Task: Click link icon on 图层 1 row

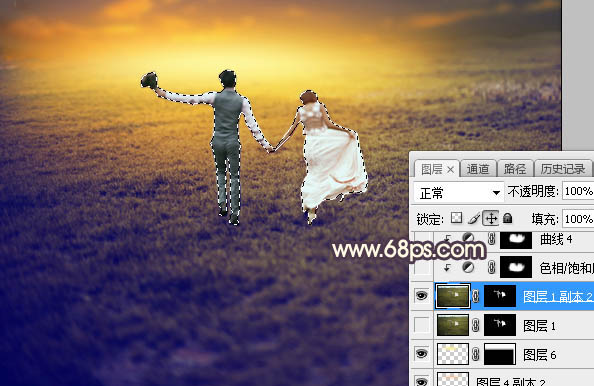Action: pos(475,325)
